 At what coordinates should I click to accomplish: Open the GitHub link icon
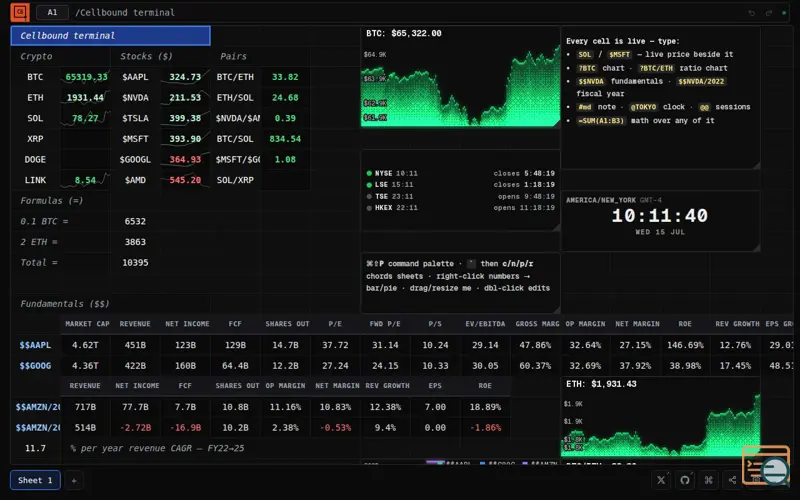click(x=685, y=480)
